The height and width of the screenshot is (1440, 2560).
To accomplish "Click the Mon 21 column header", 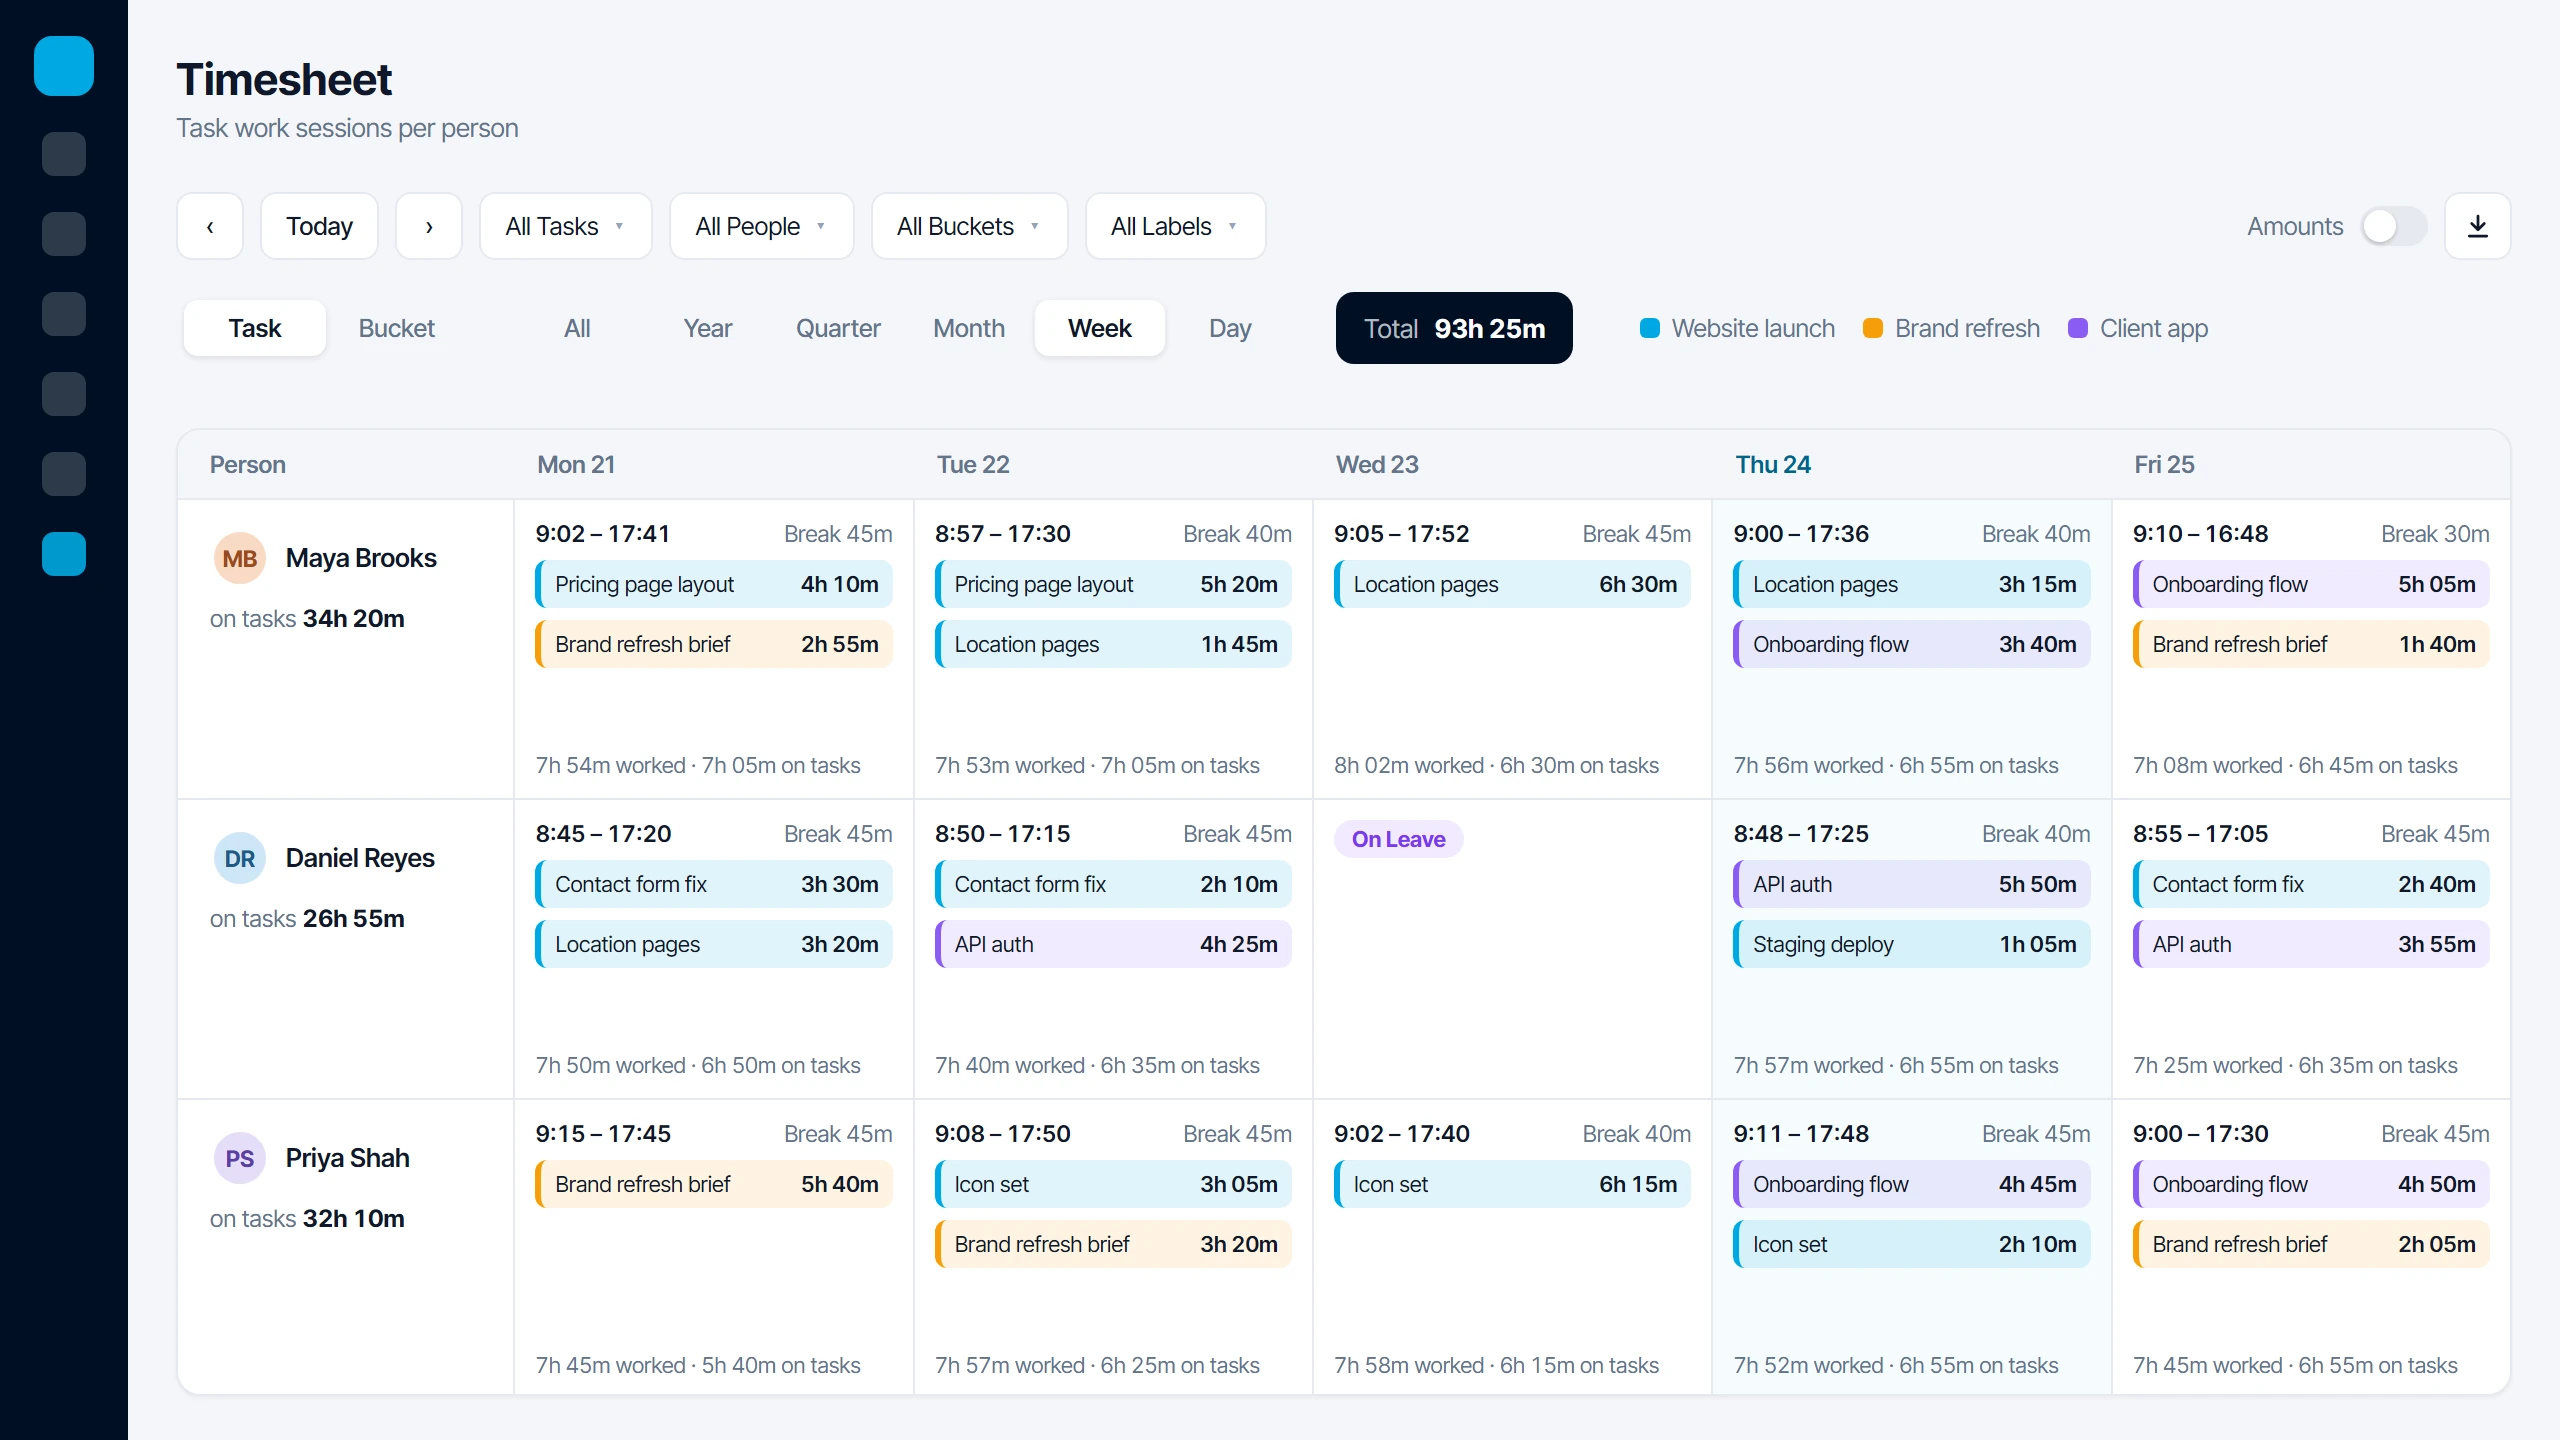I will pyautogui.click(x=576, y=464).
